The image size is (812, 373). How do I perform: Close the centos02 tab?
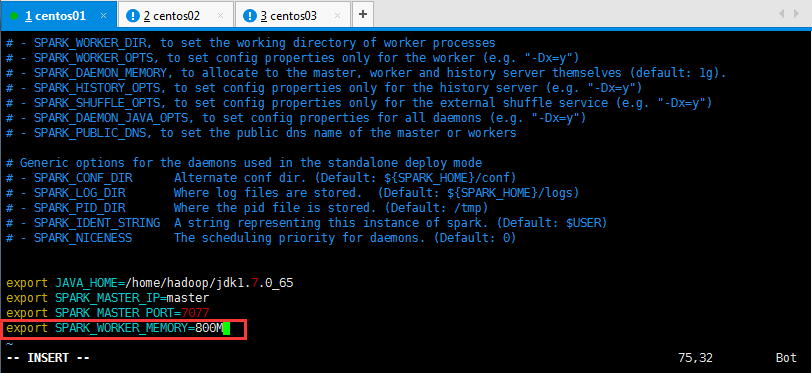221,16
